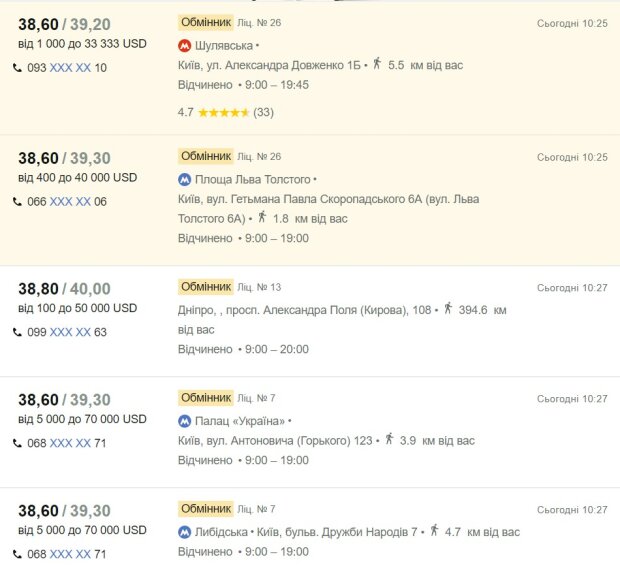The width and height of the screenshot is (620, 572).
Task: Show the phone number in the Палац «Україна» listing
Action: point(70,444)
